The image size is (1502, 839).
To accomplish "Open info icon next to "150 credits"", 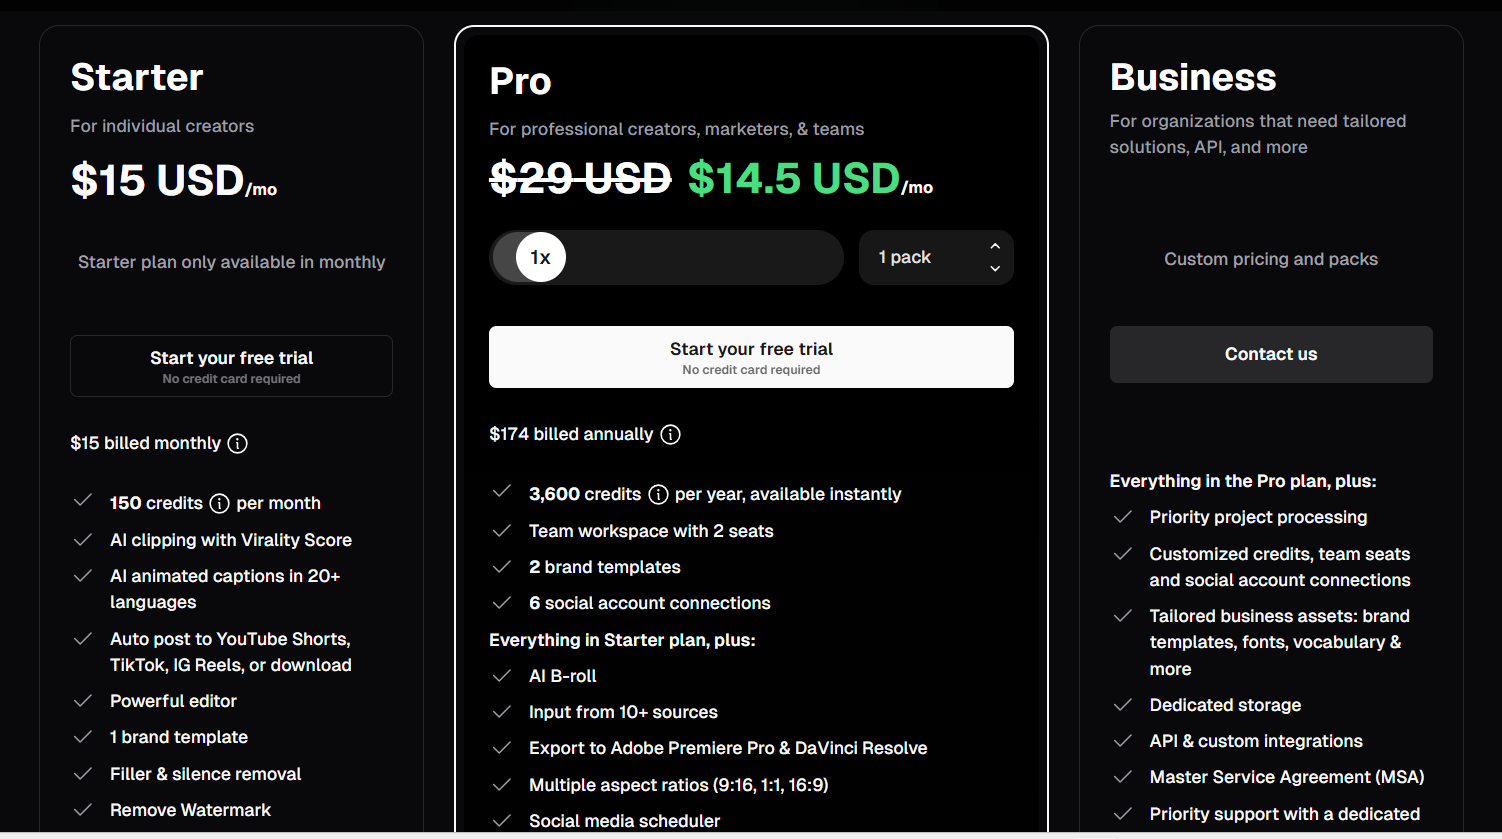I will tap(220, 503).
